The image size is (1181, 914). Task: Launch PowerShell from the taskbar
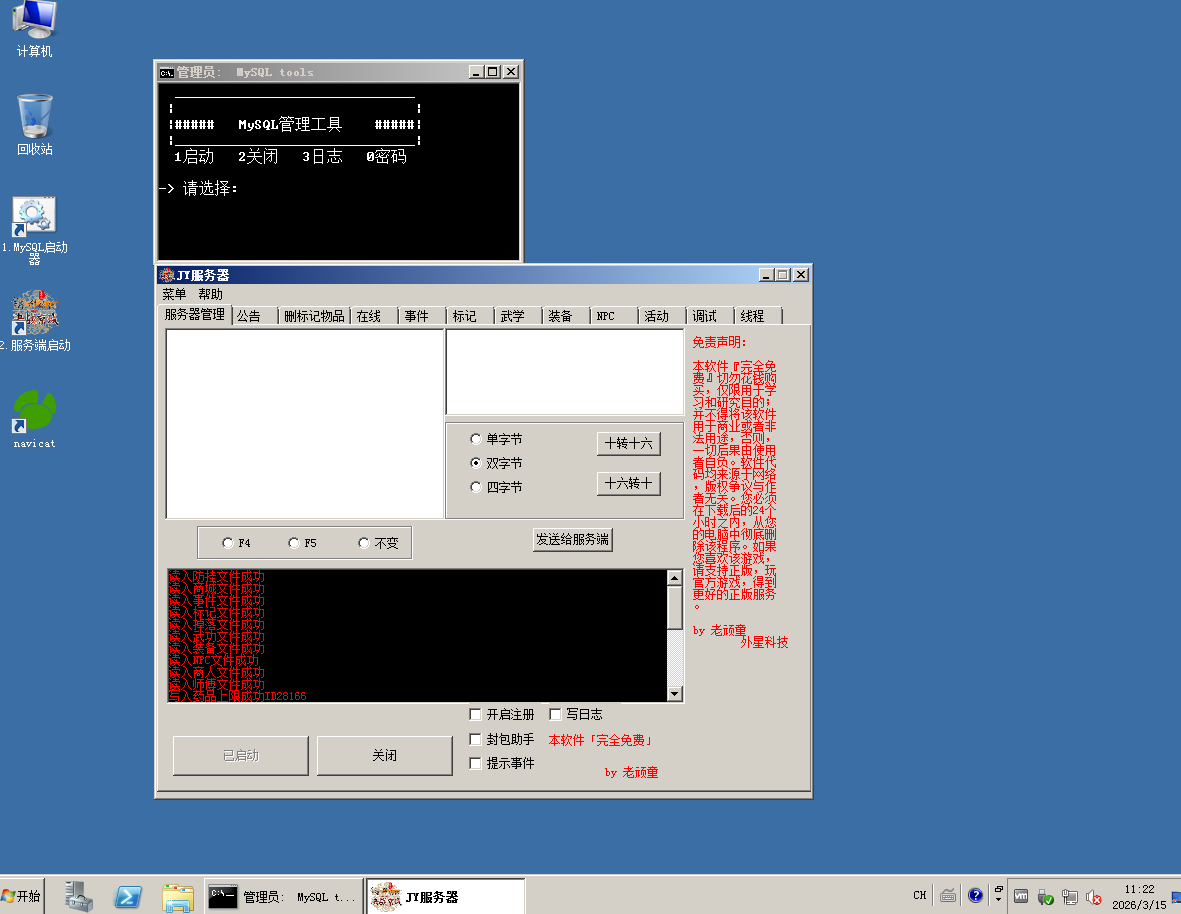pos(127,897)
